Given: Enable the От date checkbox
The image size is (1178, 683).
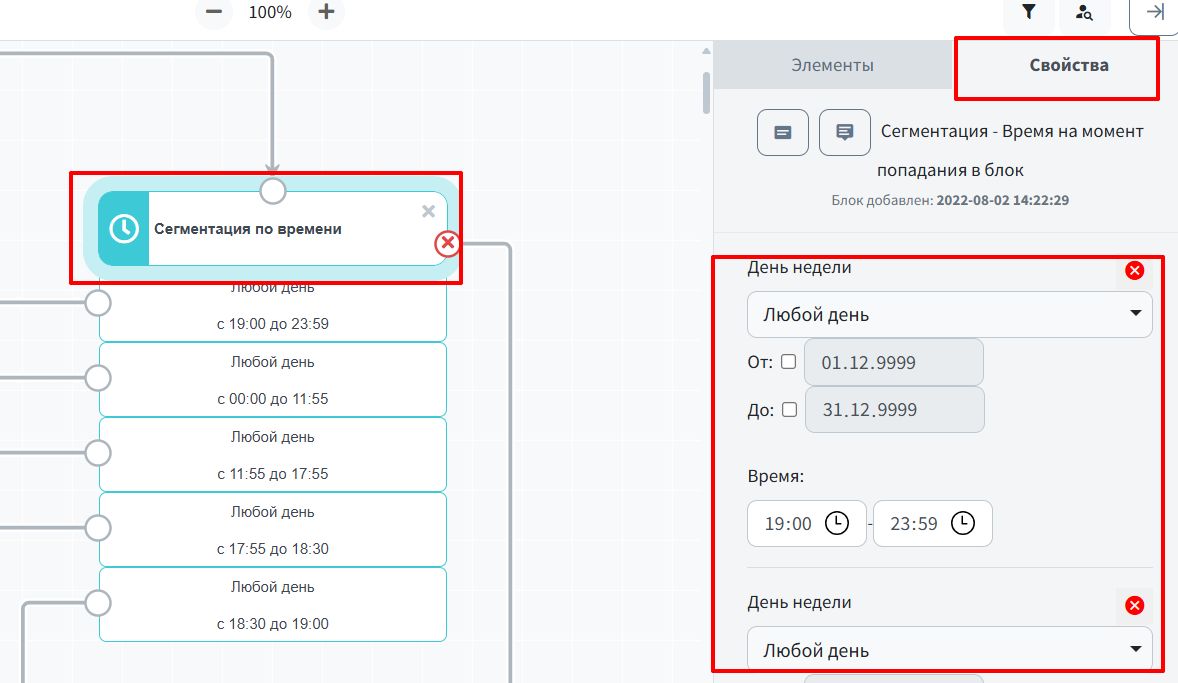Looking at the screenshot, I should [x=788, y=361].
